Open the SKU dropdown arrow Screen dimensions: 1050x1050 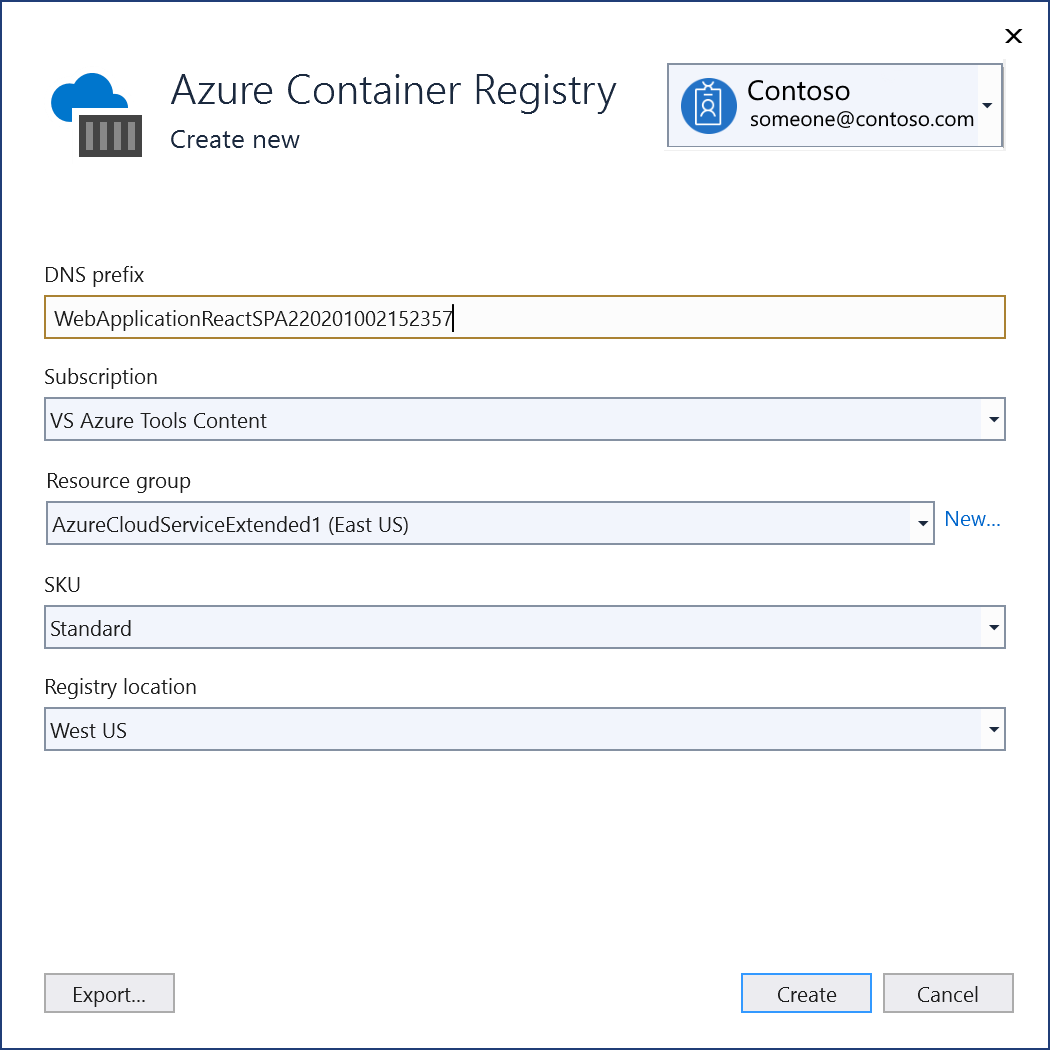coord(993,627)
